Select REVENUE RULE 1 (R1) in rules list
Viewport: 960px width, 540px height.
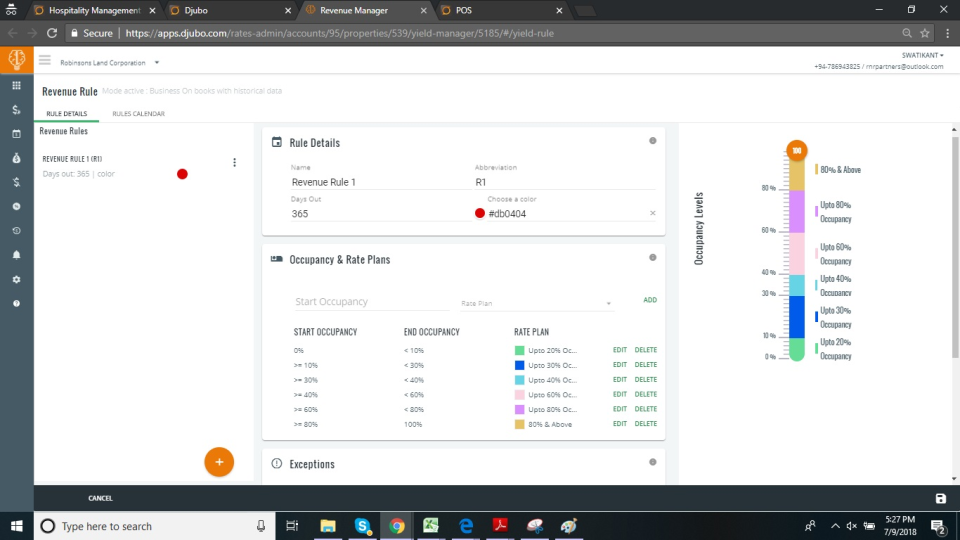pyautogui.click(x=72, y=159)
